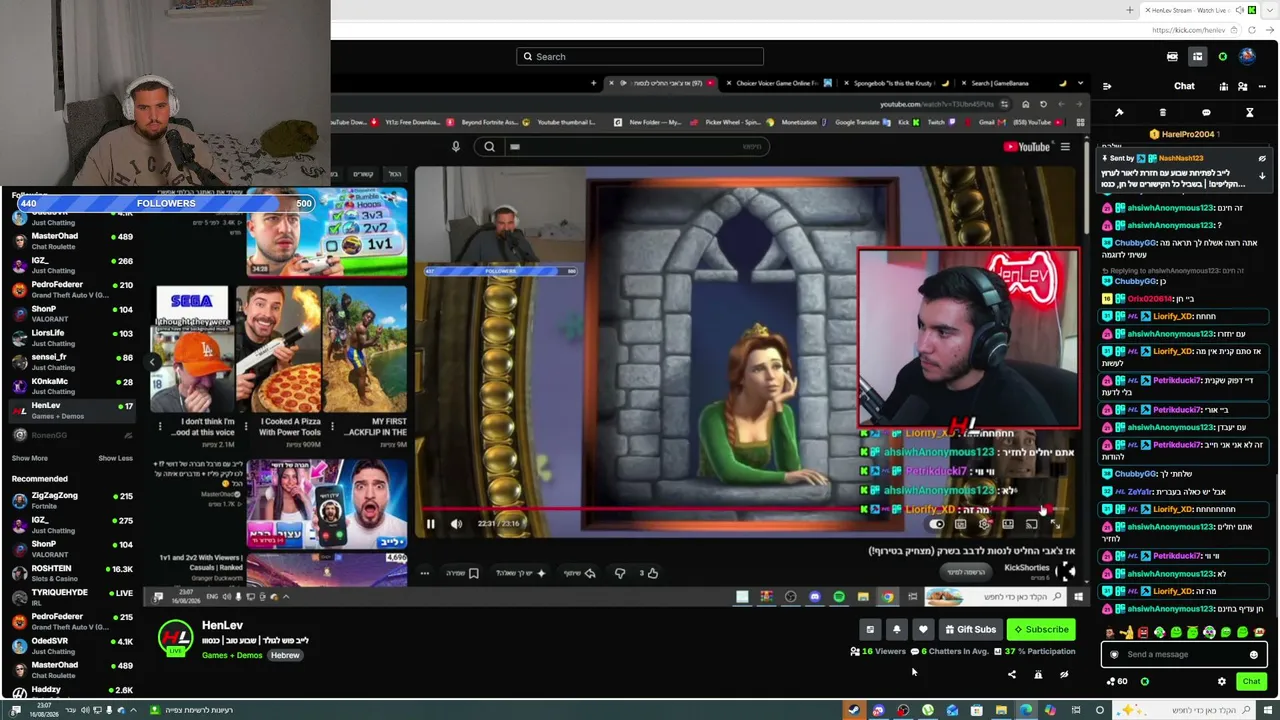
Task: Click the panel icon left of bell
Action: click(x=870, y=630)
